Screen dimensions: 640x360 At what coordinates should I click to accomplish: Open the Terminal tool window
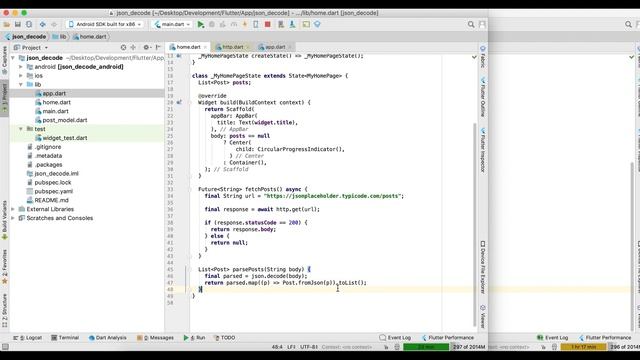tap(65, 338)
